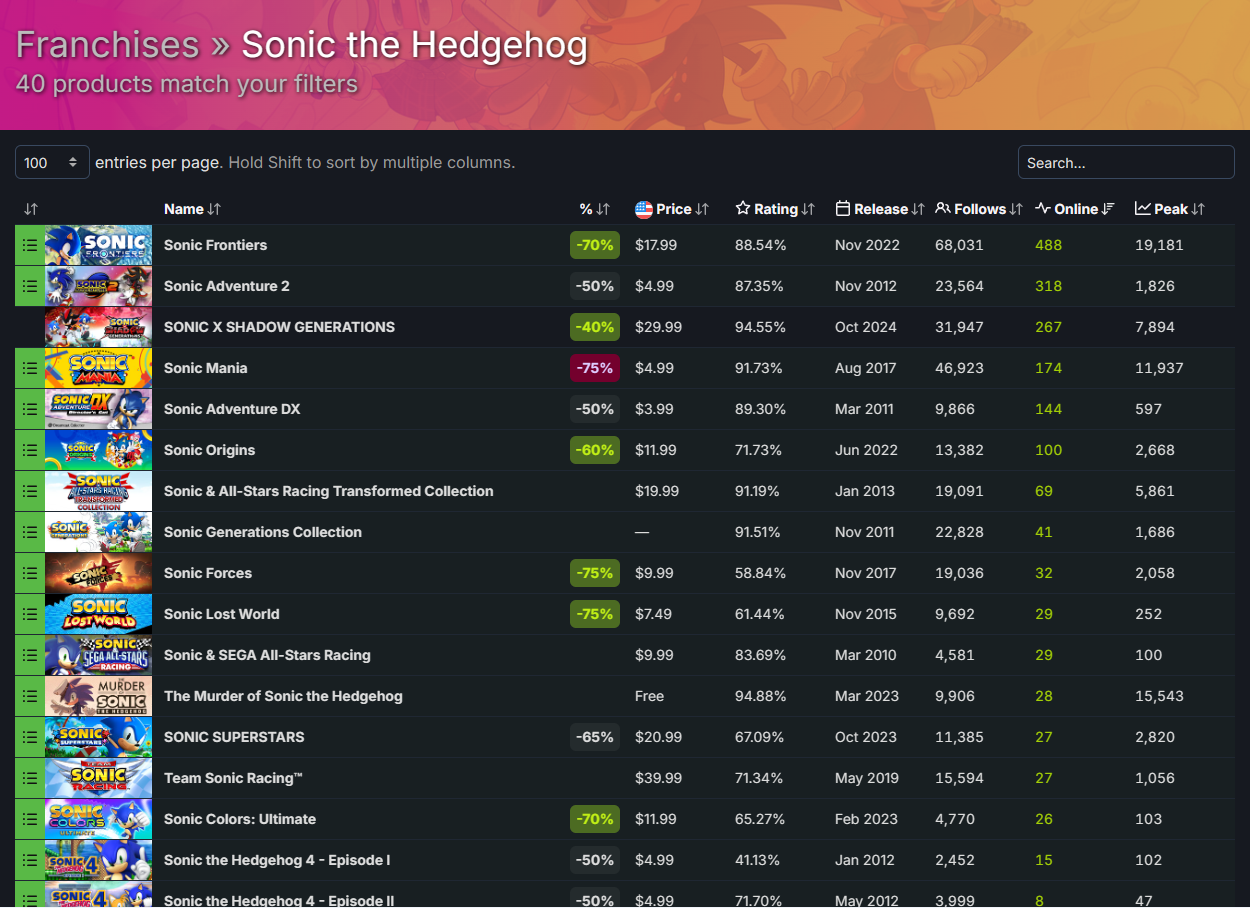Click the -75% discount badge for Sonic Mania
The image size is (1250, 908).
point(595,368)
